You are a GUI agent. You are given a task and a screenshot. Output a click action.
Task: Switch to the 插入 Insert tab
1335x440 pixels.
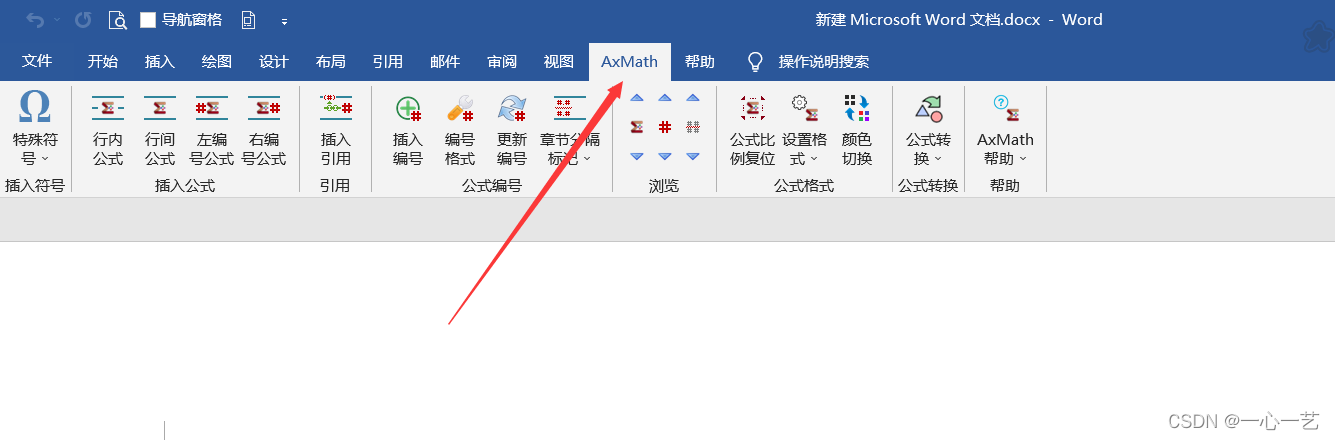(160, 61)
